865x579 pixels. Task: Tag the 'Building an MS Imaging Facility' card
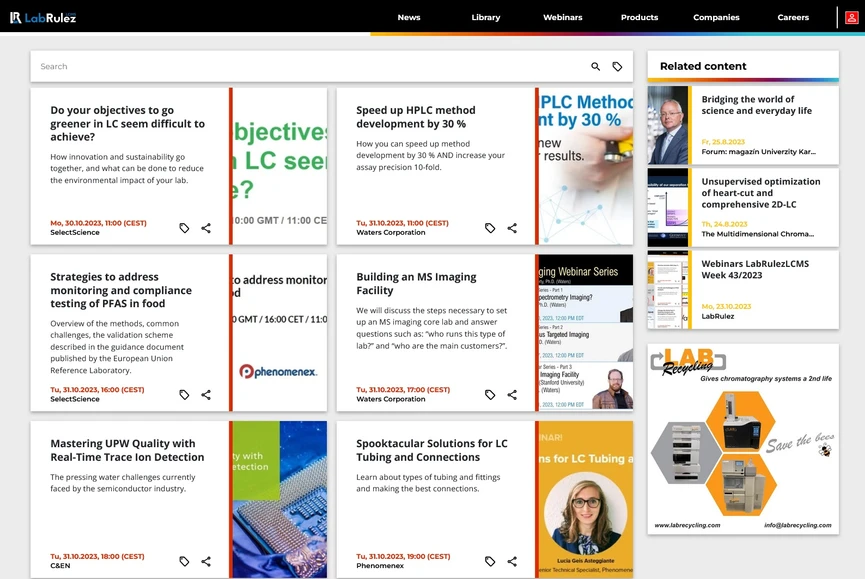click(490, 395)
